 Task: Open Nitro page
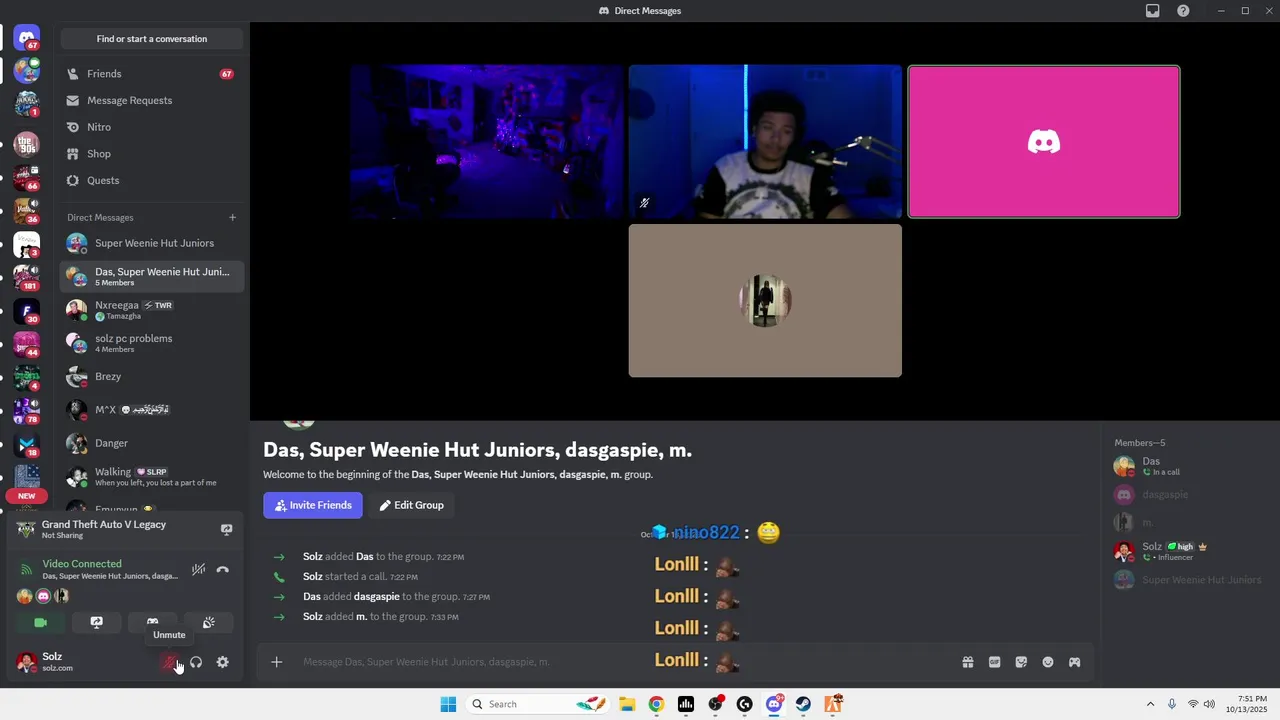click(152, 127)
